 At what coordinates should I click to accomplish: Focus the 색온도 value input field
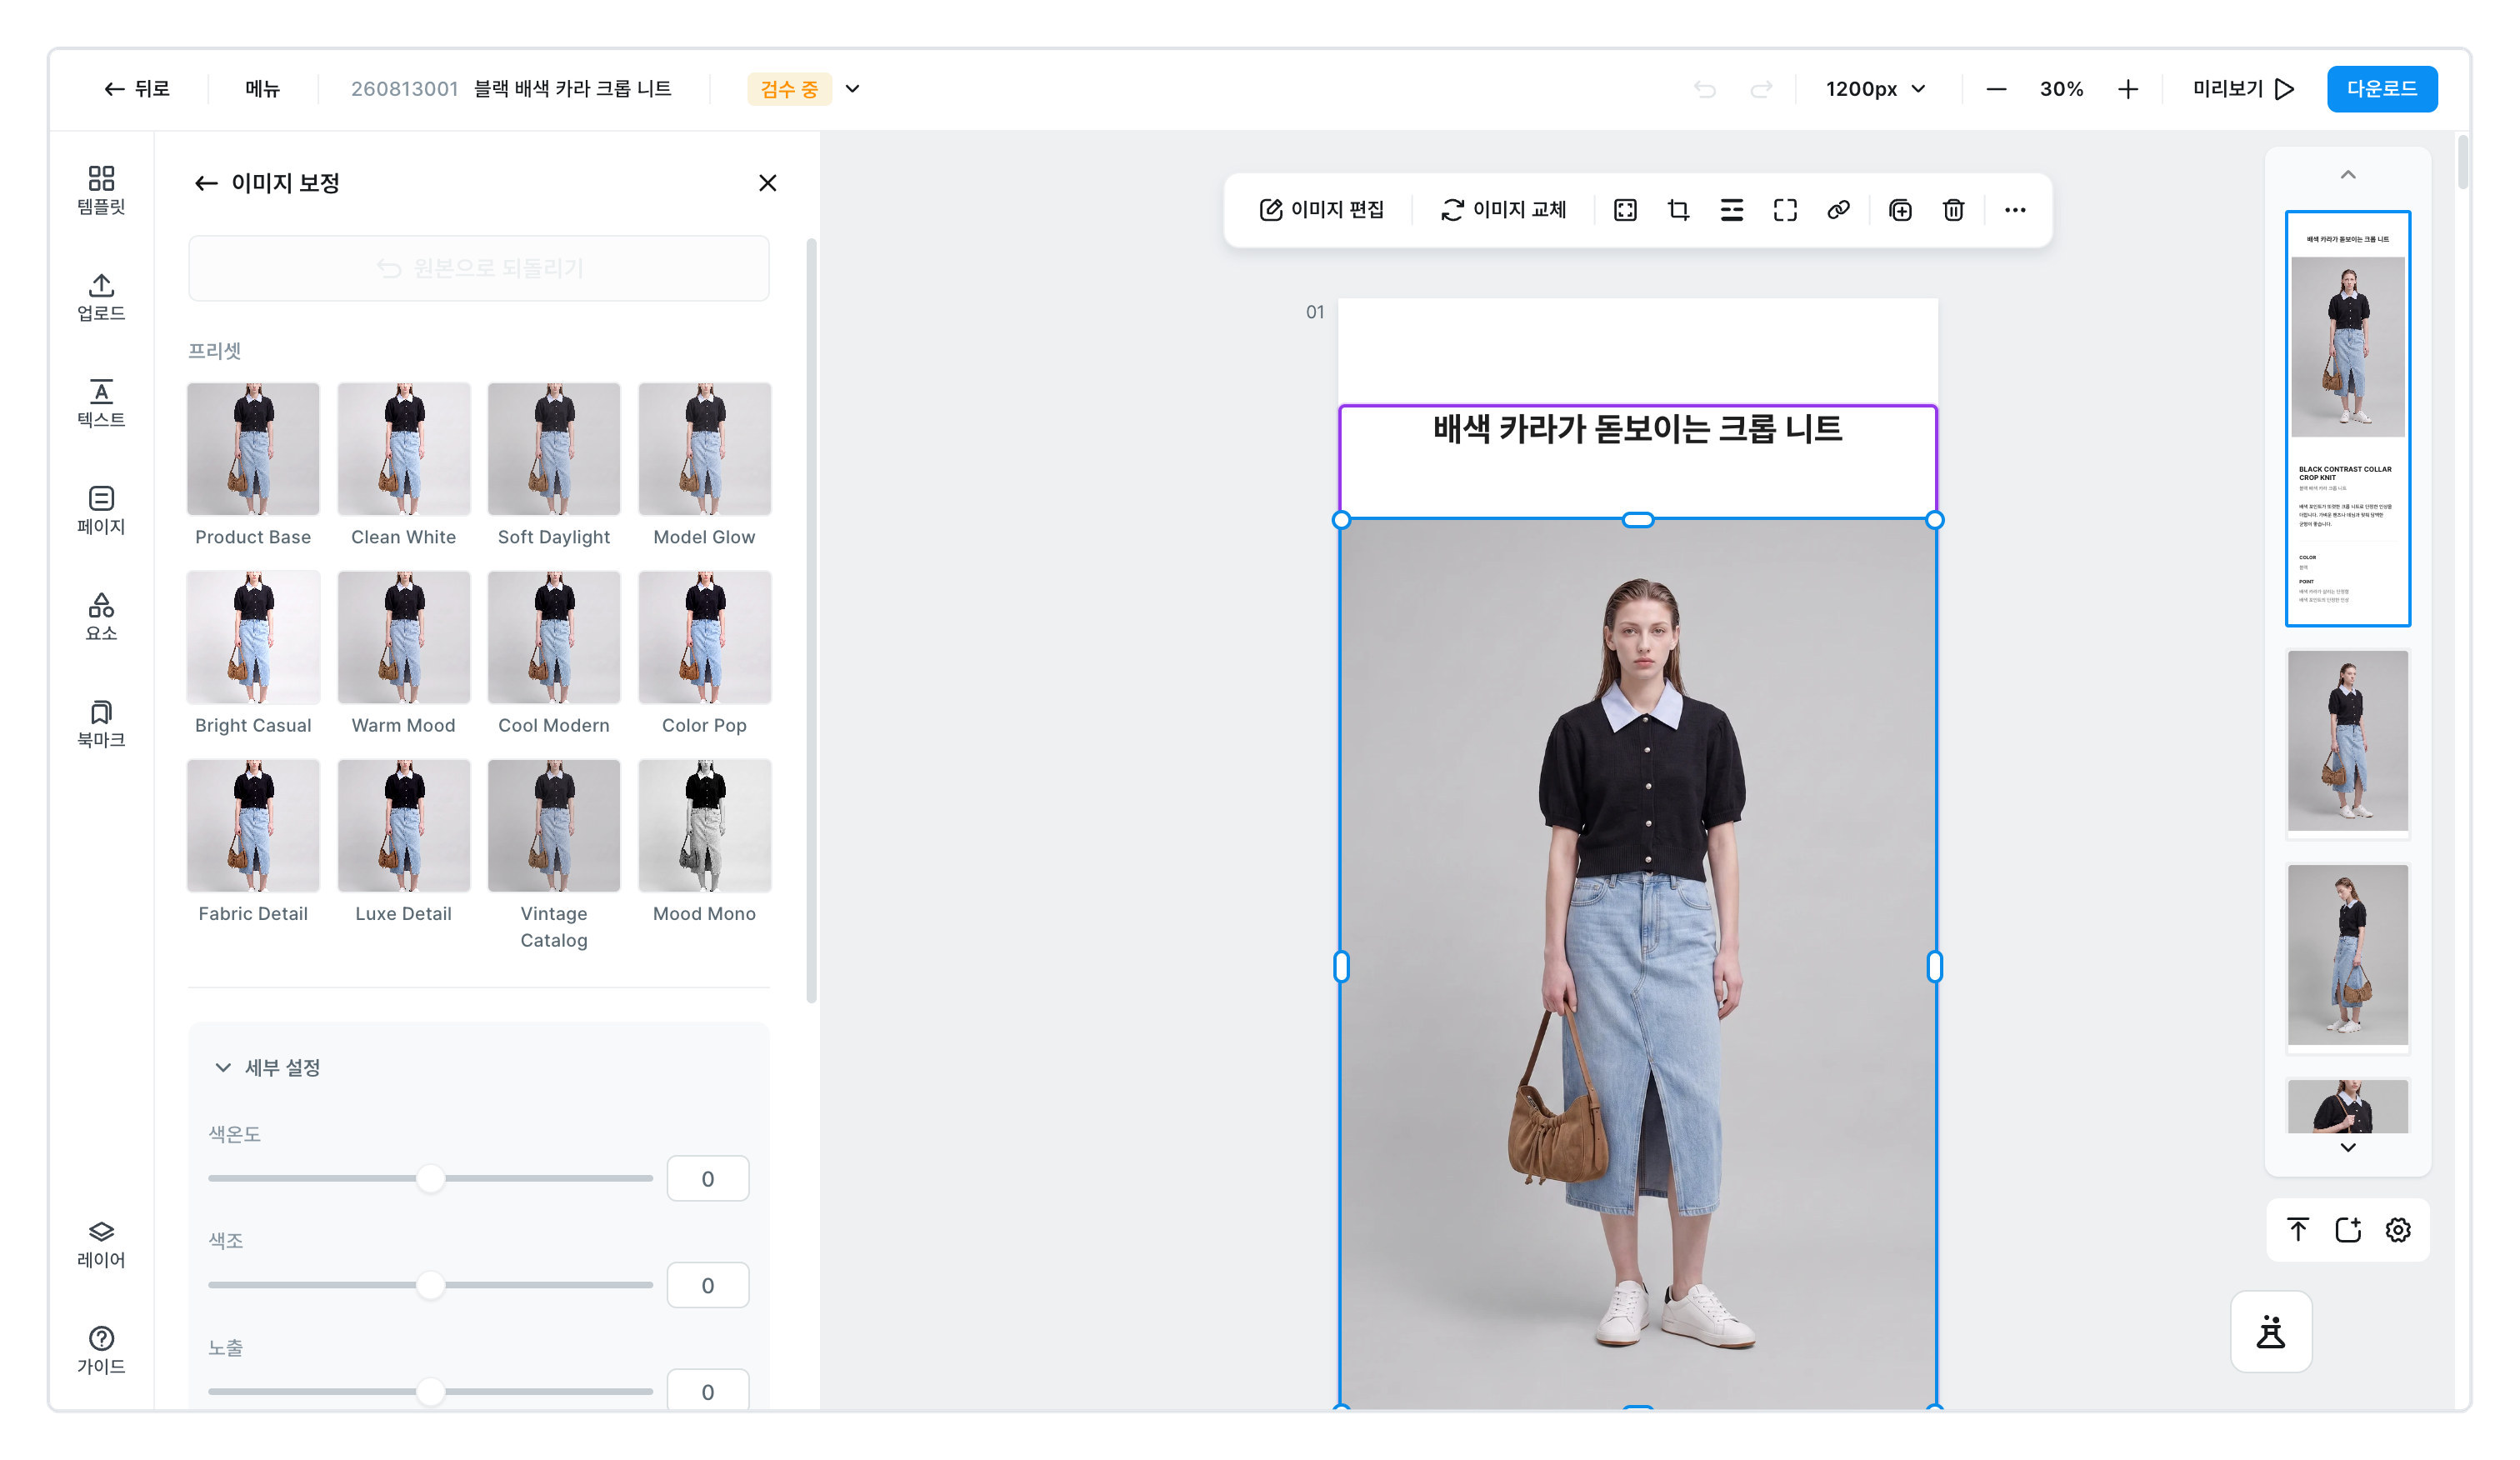click(x=707, y=1178)
